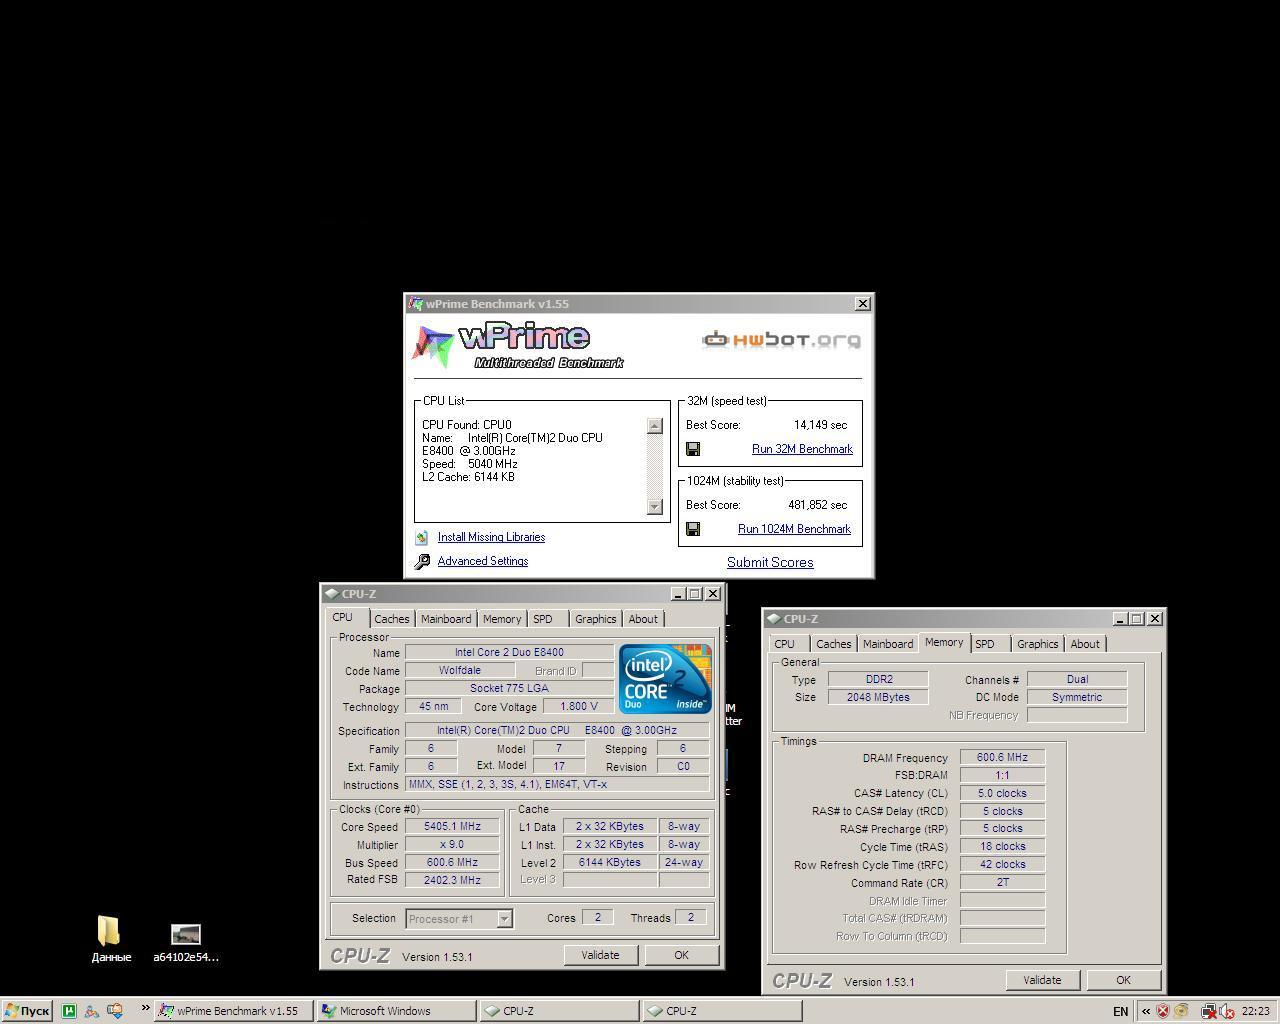This screenshot has width=1280, height=1024.
Task: Click the Core Speed value 5405.1 MHz
Action: pos(452,827)
